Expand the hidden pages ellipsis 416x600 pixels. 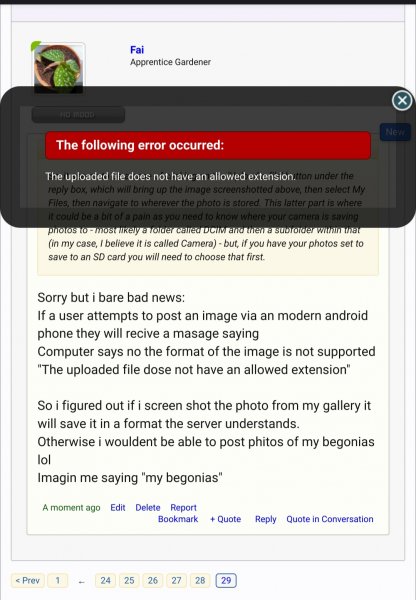(81, 582)
